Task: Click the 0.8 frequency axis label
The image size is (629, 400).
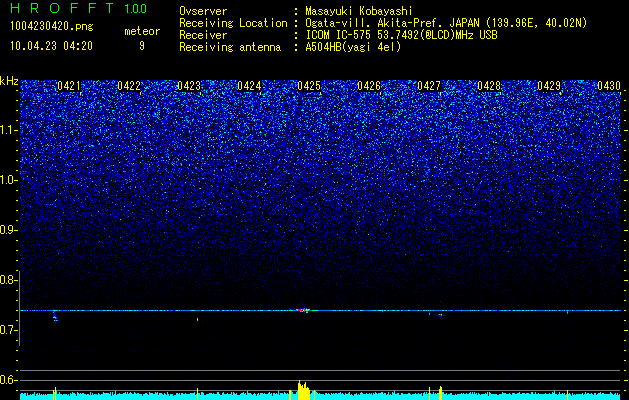Action: click(x=8, y=280)
